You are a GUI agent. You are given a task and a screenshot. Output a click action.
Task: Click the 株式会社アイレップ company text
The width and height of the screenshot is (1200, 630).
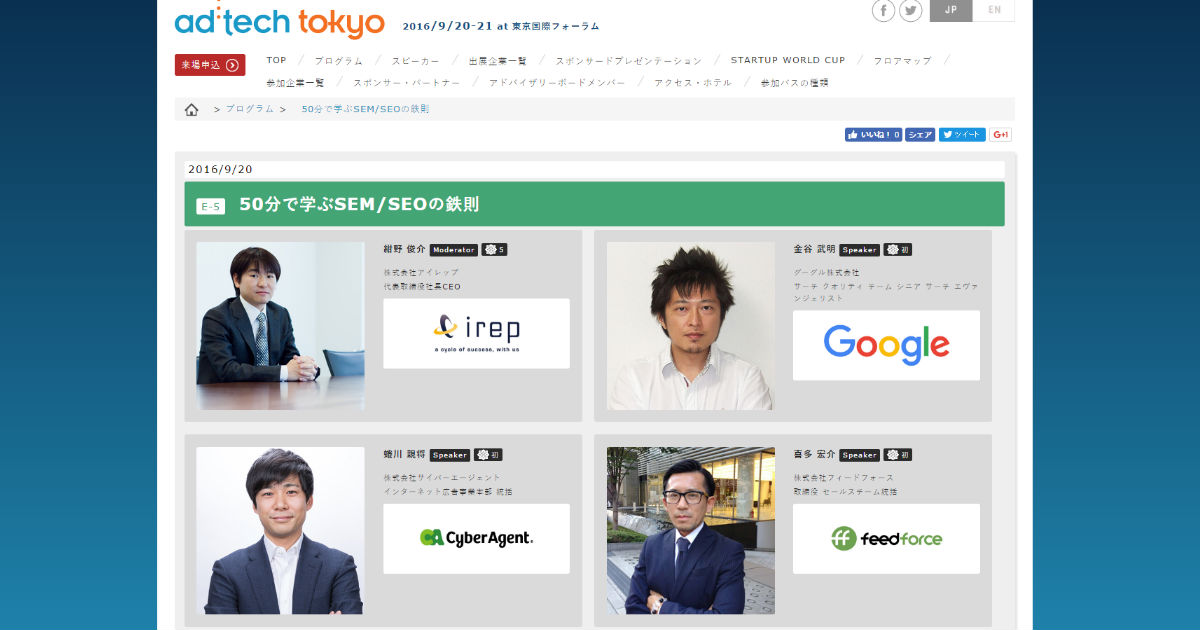coord(421,273)
